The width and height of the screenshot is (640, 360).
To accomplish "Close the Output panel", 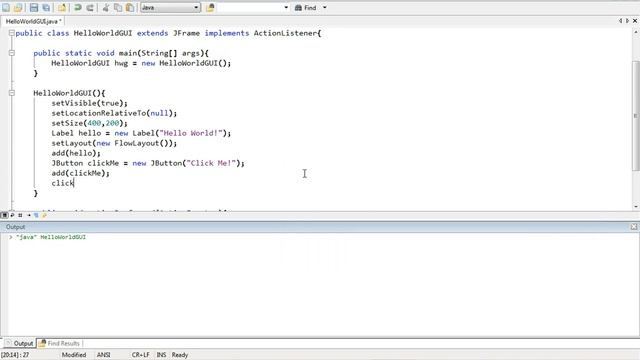I will click(x=634, y=227).
